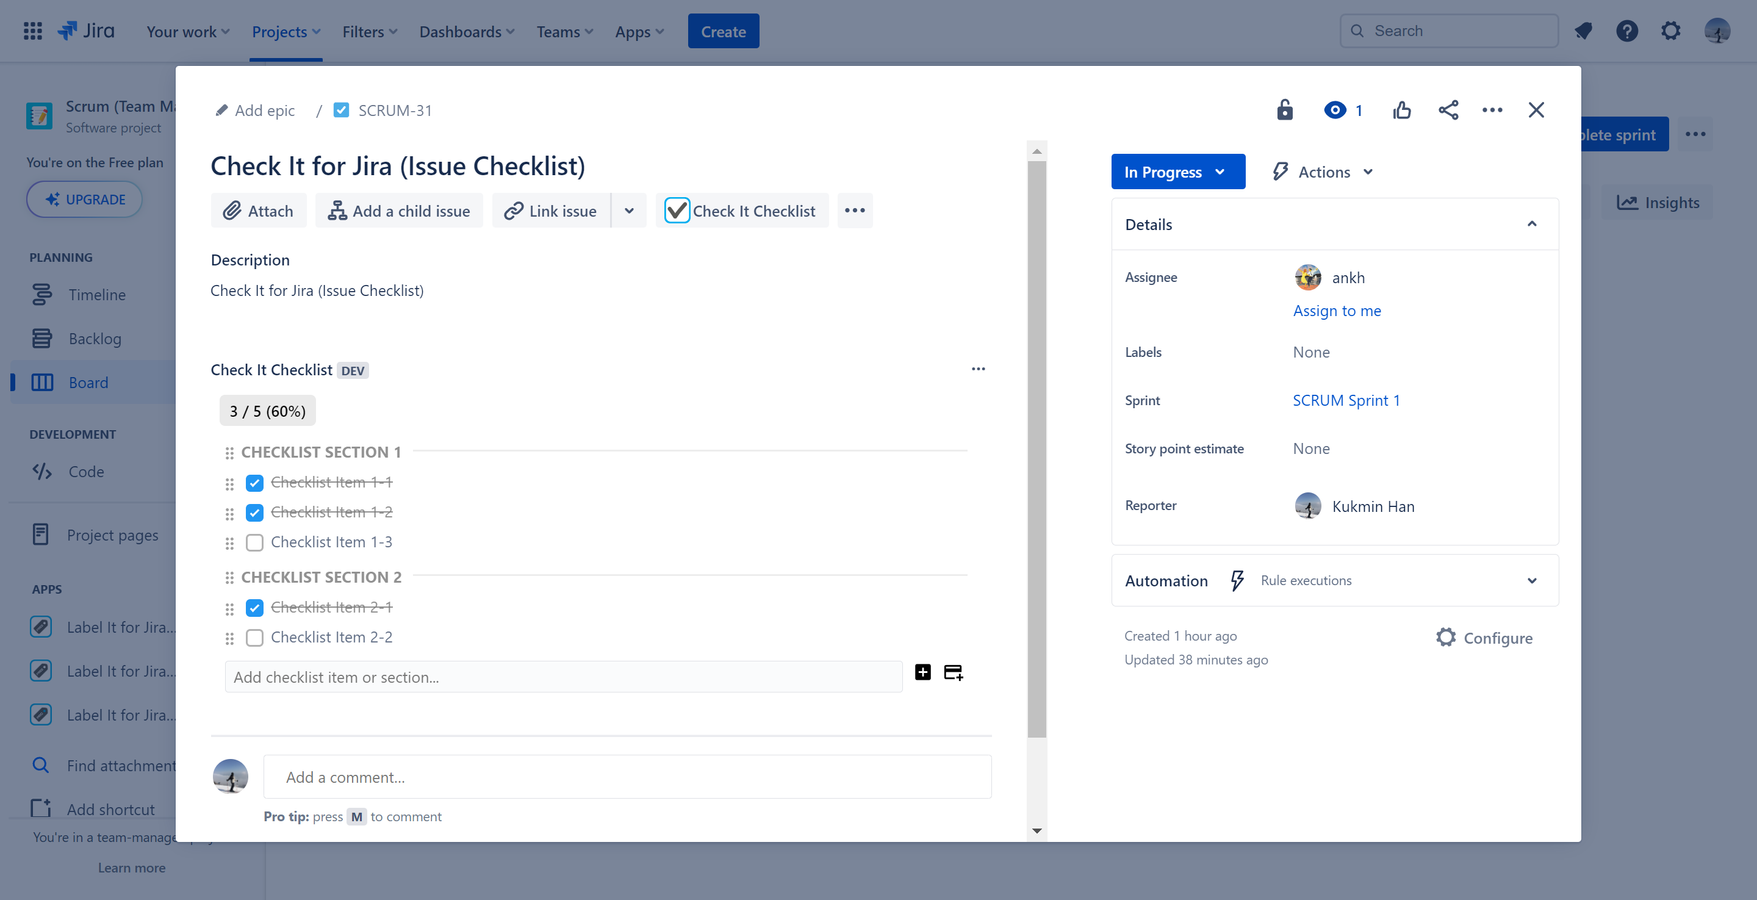Image resolution: width=1757 pixels, height=900 pixels.
Task: Click the SCRUM-31 issue type icon
Action: (x=341, y=110)
